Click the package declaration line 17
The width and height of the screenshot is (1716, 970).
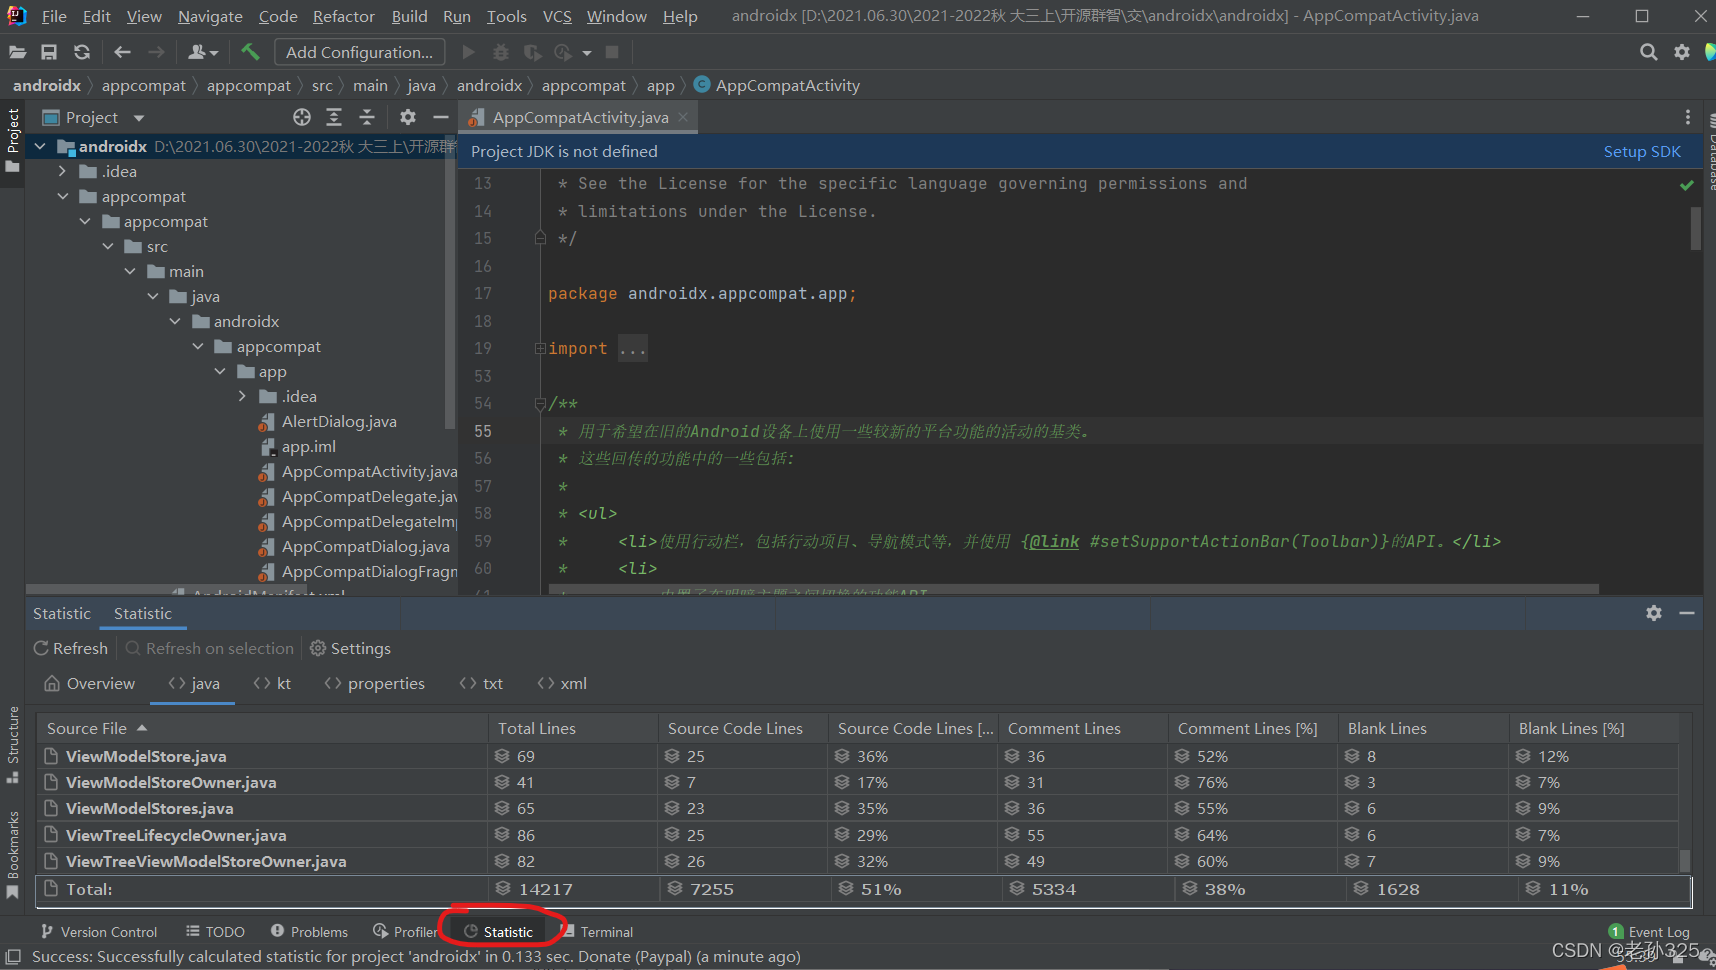(x=702, y=294)
